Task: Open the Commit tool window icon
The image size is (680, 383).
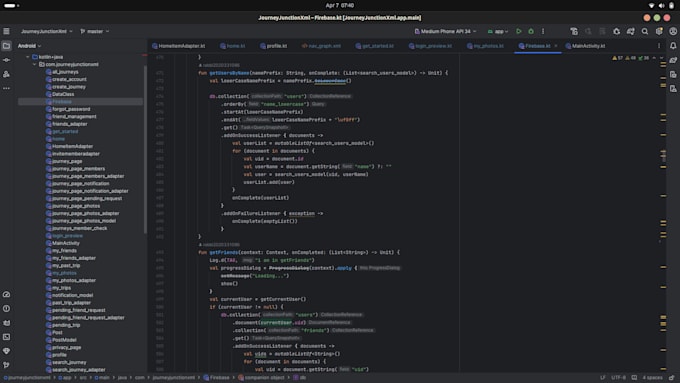Action: [x=6, y=60]
